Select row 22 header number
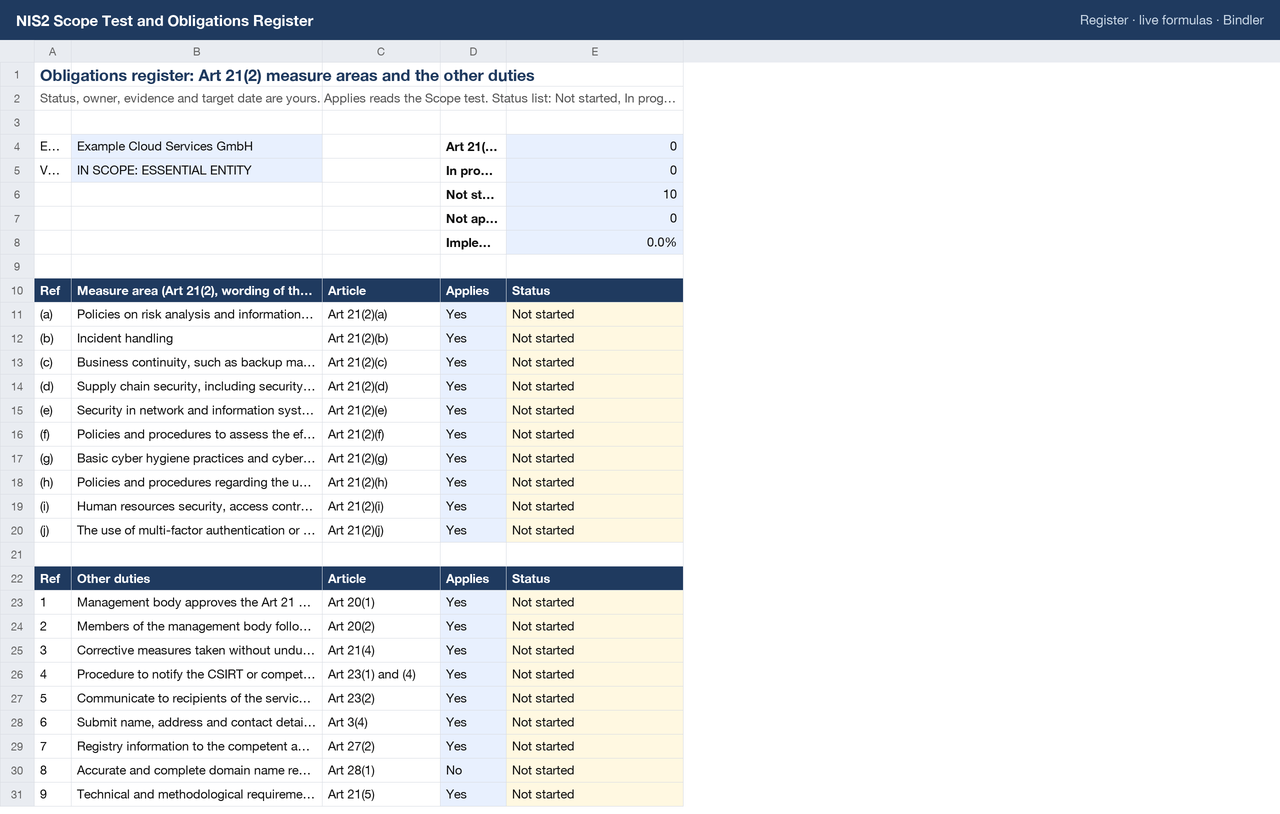 (17, 579)
